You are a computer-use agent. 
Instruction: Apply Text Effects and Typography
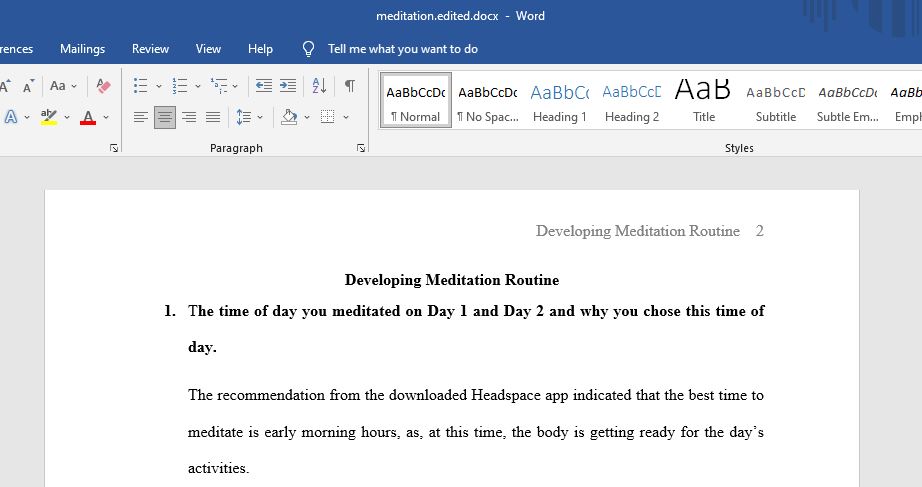pyautogui.click(x=11, y=117)
